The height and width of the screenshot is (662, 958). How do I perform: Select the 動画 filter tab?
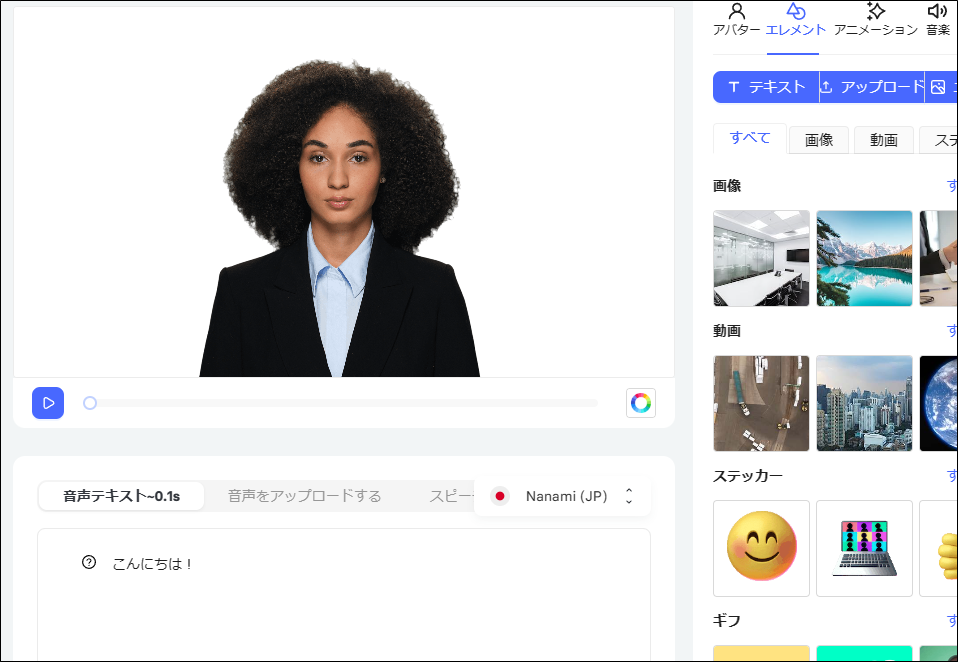point(883,140)
